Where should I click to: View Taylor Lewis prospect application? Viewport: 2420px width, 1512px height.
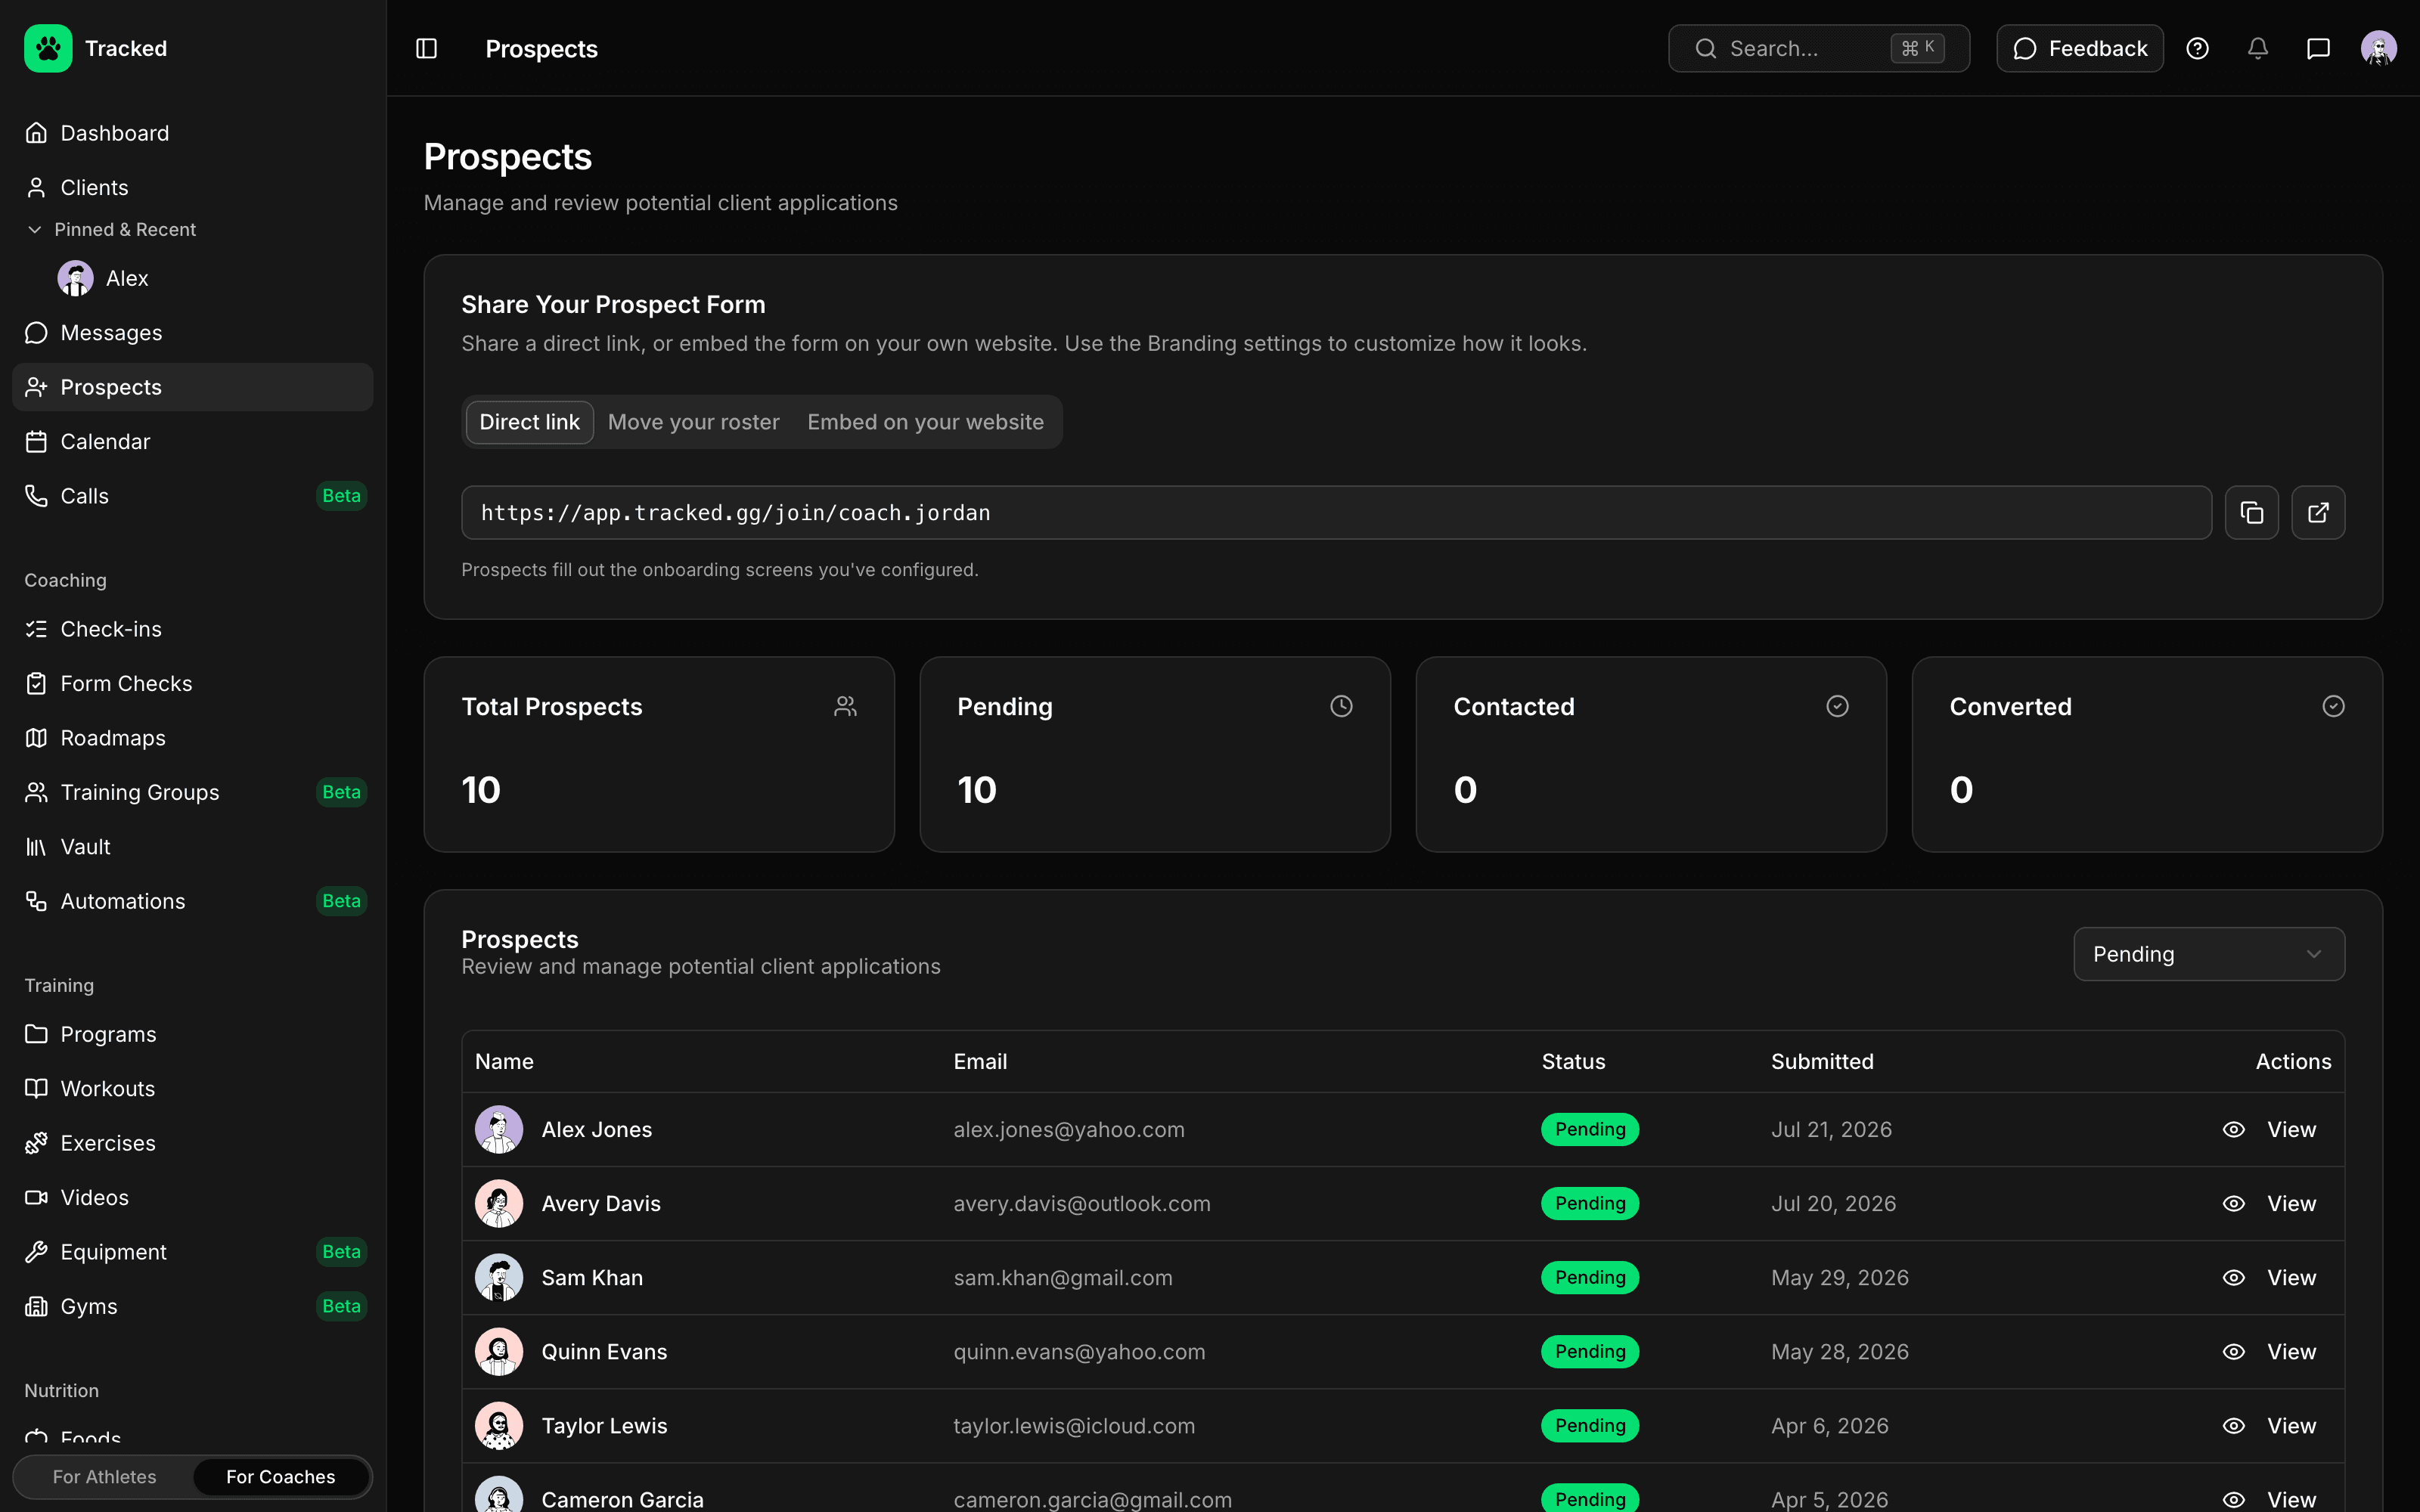[2270, 1426]
